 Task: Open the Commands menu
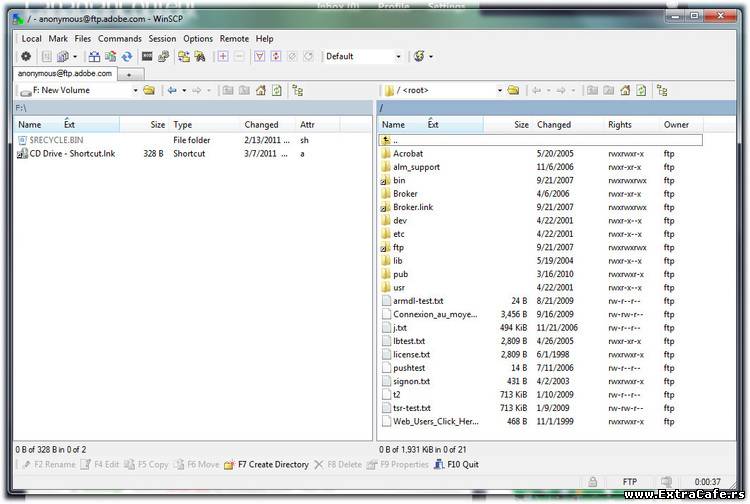(x=120, y=39)
